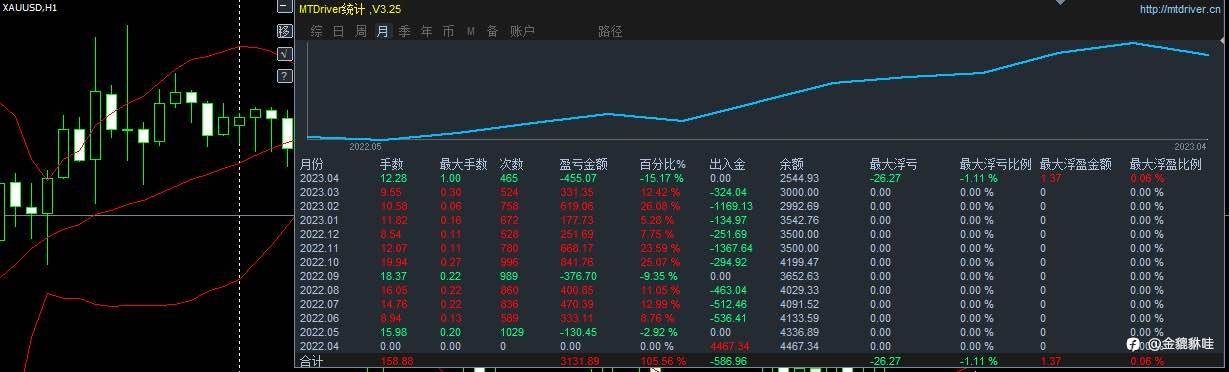Open the 备 notes tab
This screenshot has height=372, width=1229.
click(x=492, y=31)
